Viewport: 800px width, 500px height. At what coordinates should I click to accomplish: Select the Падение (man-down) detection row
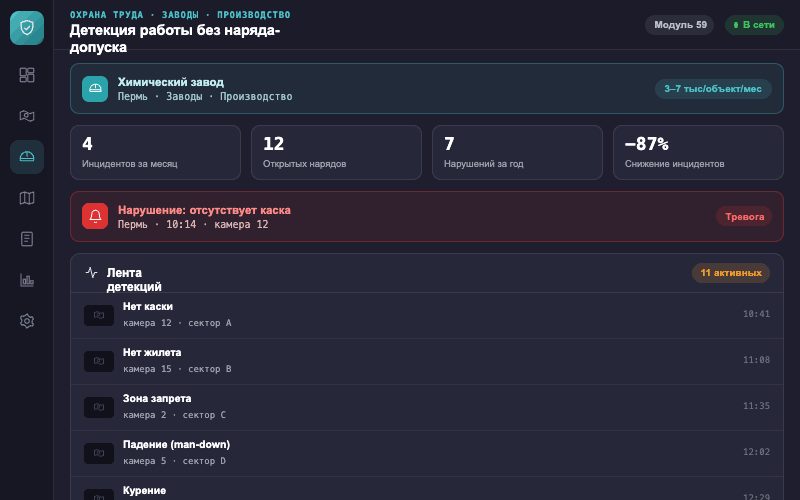(427, 453)
